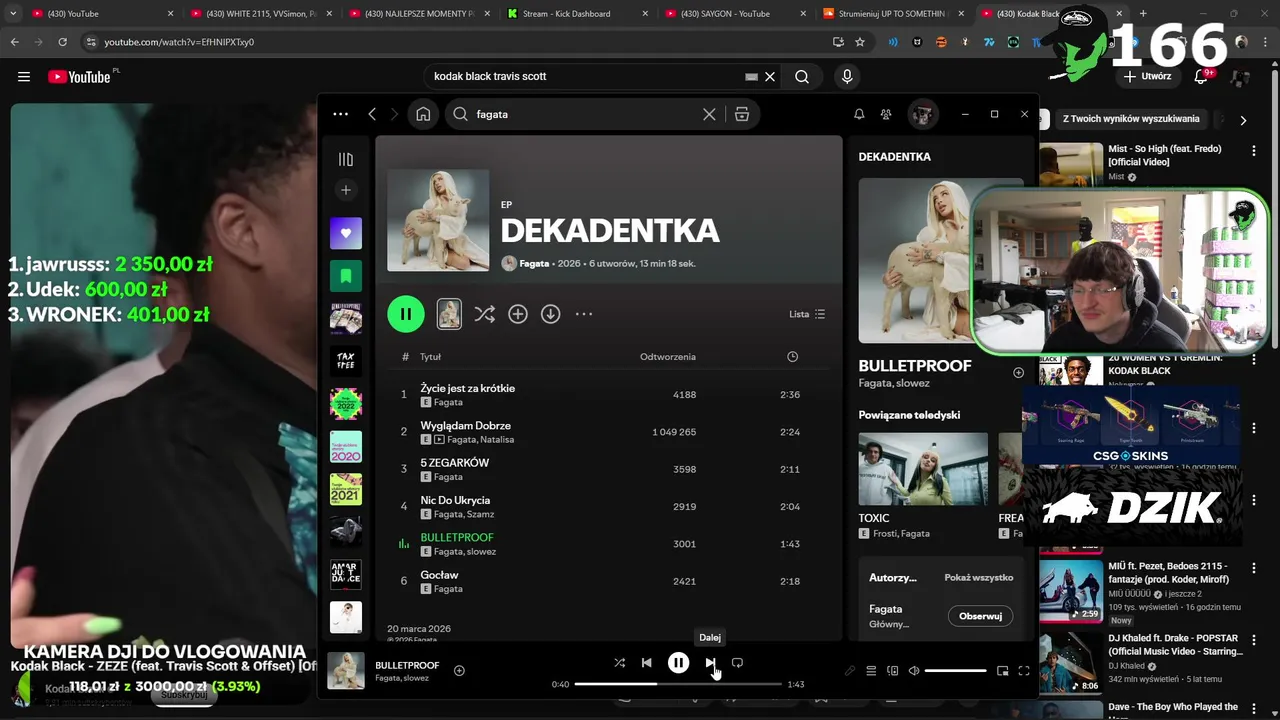Sort tracks by Odtworzenia column
The height and width of the screenshot is (720, 1280).
[x=668, y=357]
